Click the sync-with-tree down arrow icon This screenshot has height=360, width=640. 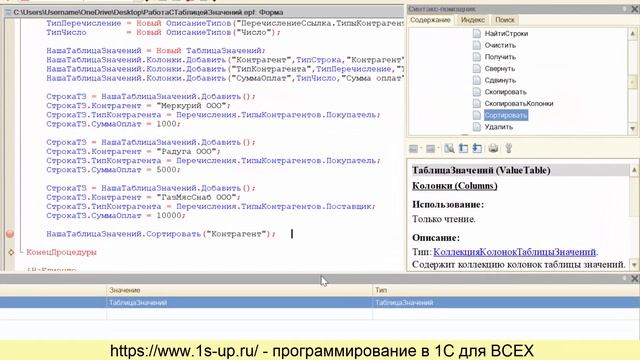(477, 148)
